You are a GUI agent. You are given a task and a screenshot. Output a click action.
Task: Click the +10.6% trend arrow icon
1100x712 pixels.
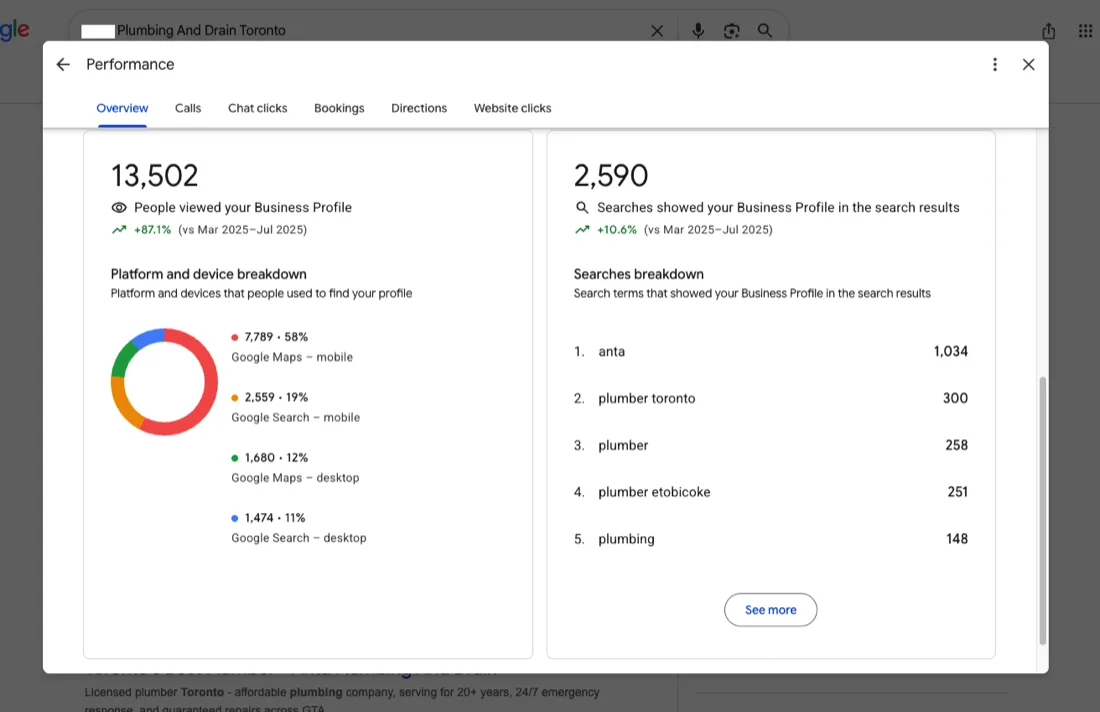pos(582,229)
